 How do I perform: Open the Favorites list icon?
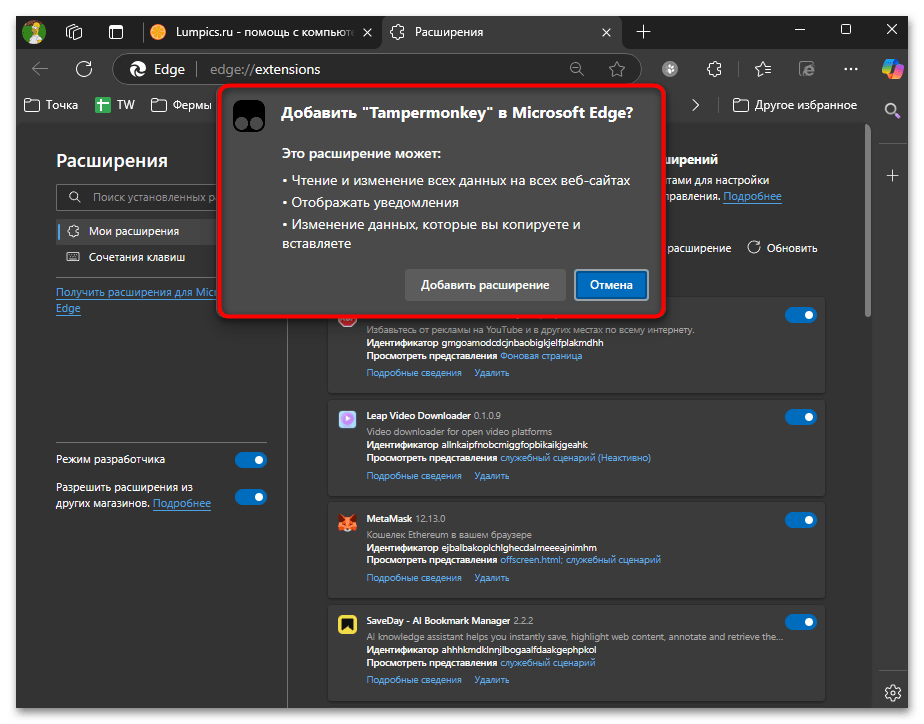pos(763,69)
